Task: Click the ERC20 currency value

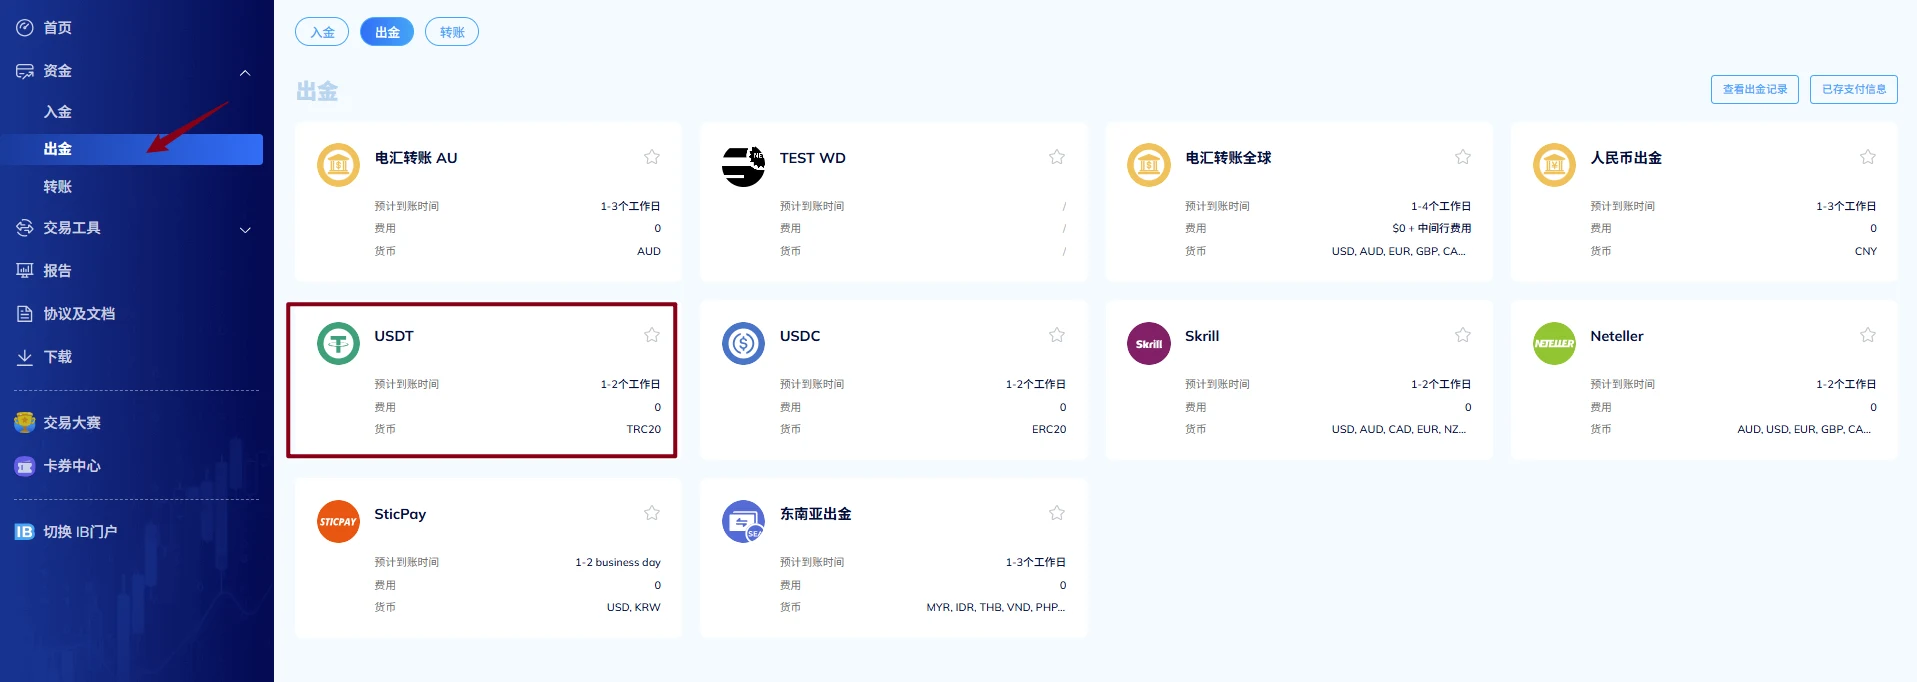Action: point(1049,429)
